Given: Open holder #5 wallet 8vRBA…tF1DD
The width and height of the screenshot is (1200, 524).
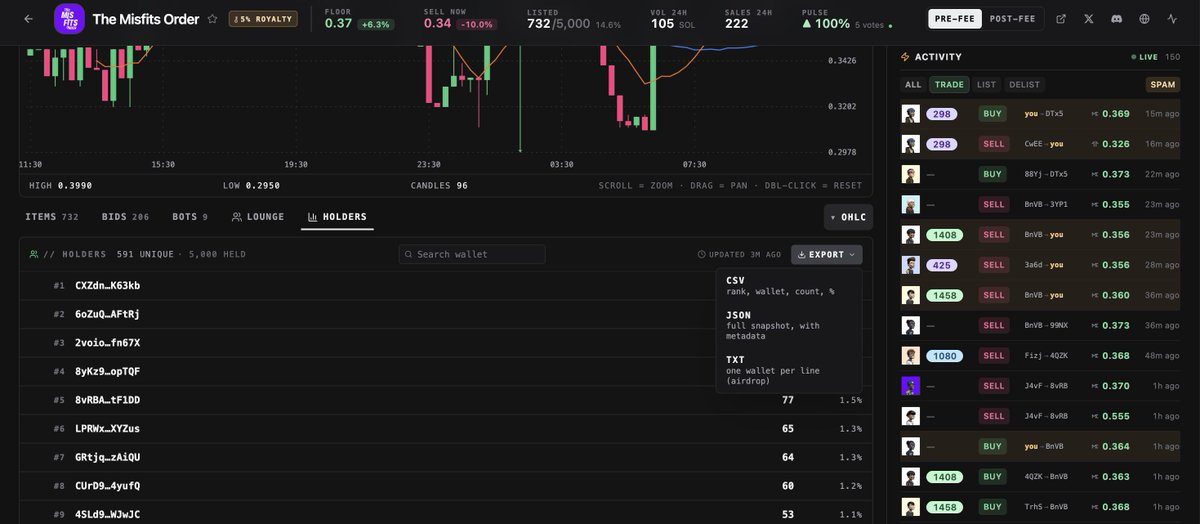Looking at the screenshot, I should click(x=107, y=400).
